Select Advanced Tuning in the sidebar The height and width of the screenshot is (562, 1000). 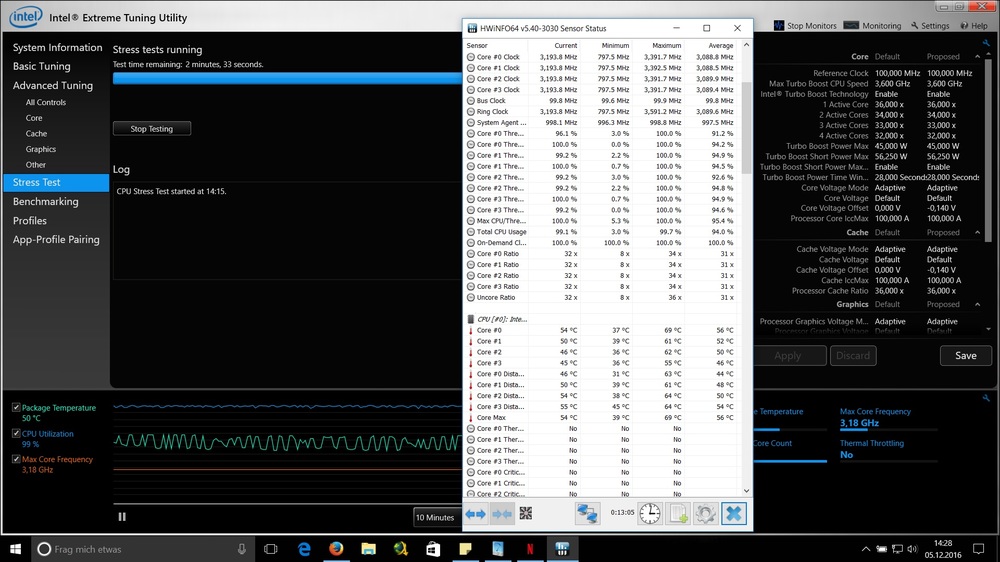53,86
